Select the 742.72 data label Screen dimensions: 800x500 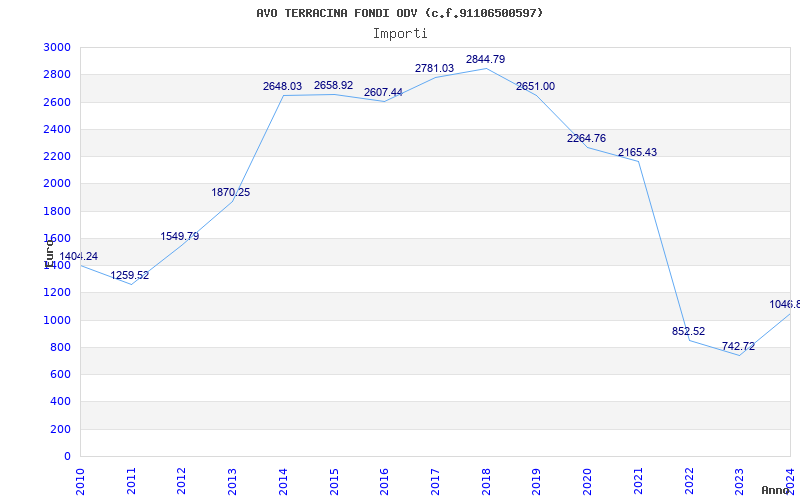(738, 346)
